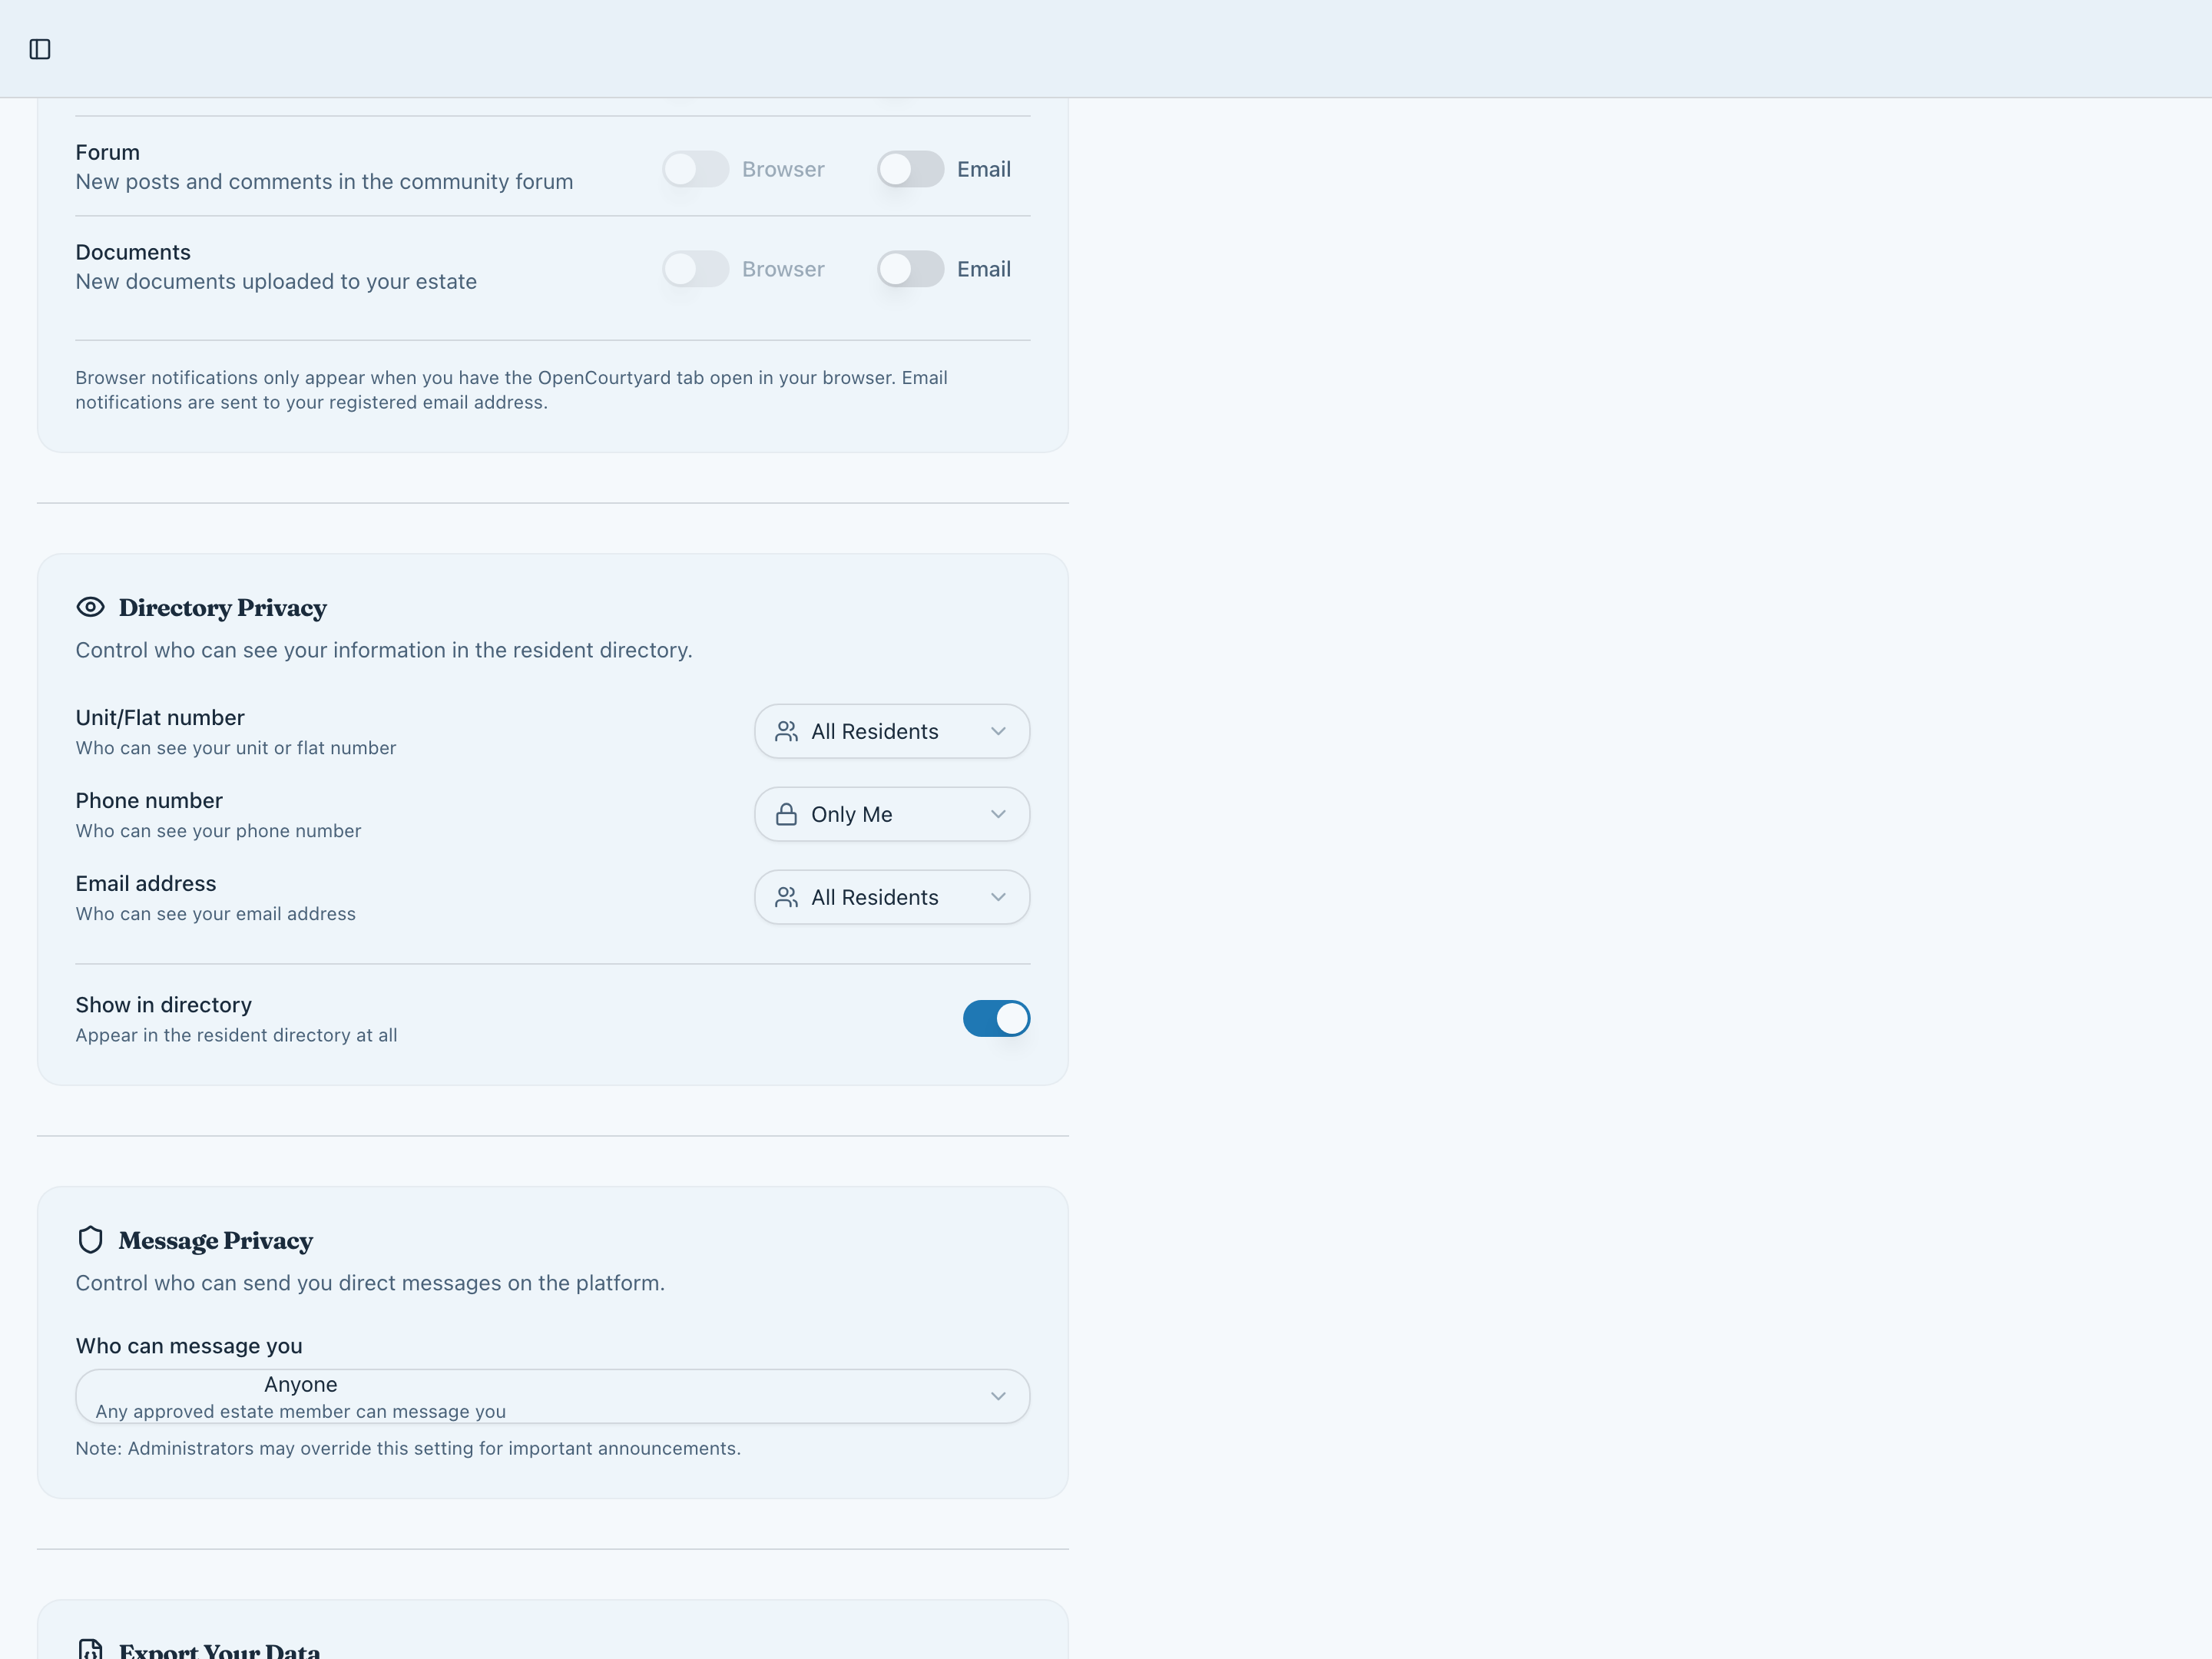Click the file icon beside Export Your Data

click(x=90, y=1649)
